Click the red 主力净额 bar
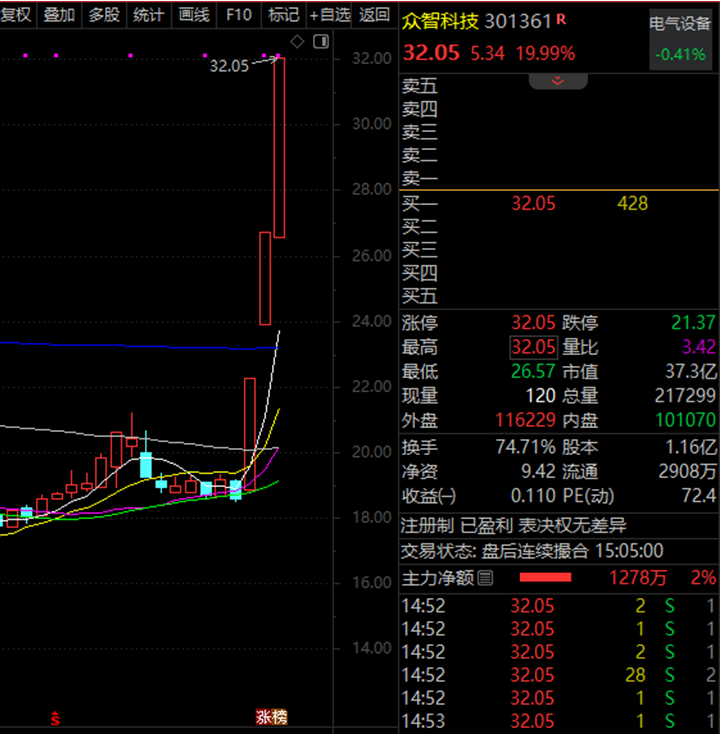This screenshot has height=734, width=720. click(545, 578)
